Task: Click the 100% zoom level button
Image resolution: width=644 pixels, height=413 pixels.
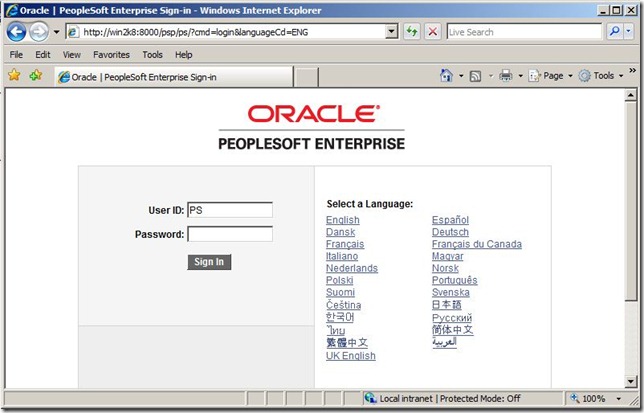Action: (588, 398)
